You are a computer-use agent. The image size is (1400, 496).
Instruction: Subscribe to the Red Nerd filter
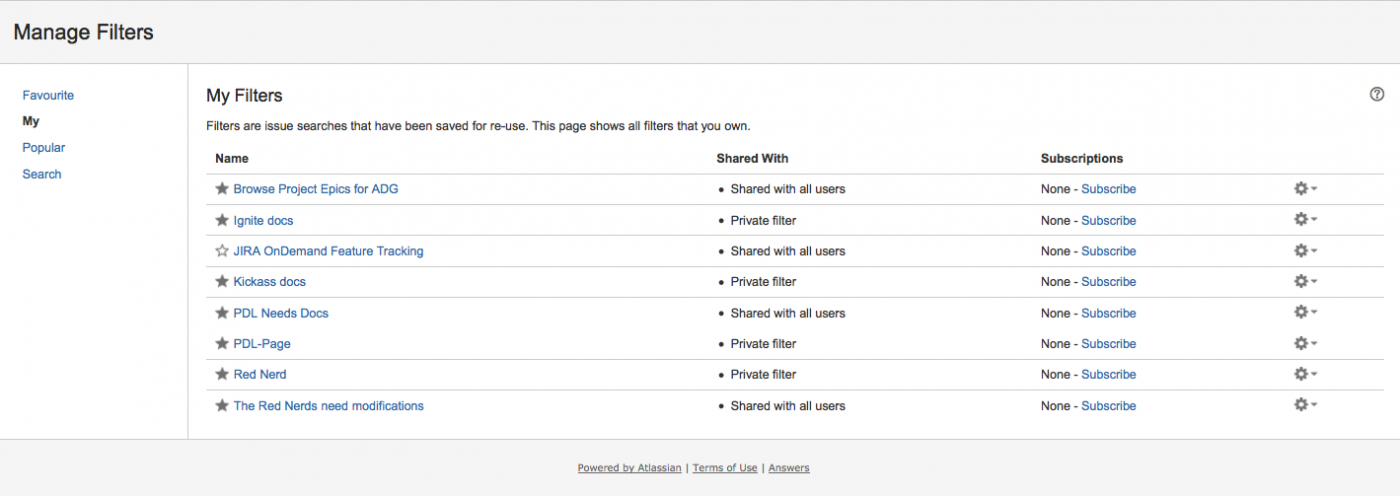pyautogui.click(x=1108, y=374)
